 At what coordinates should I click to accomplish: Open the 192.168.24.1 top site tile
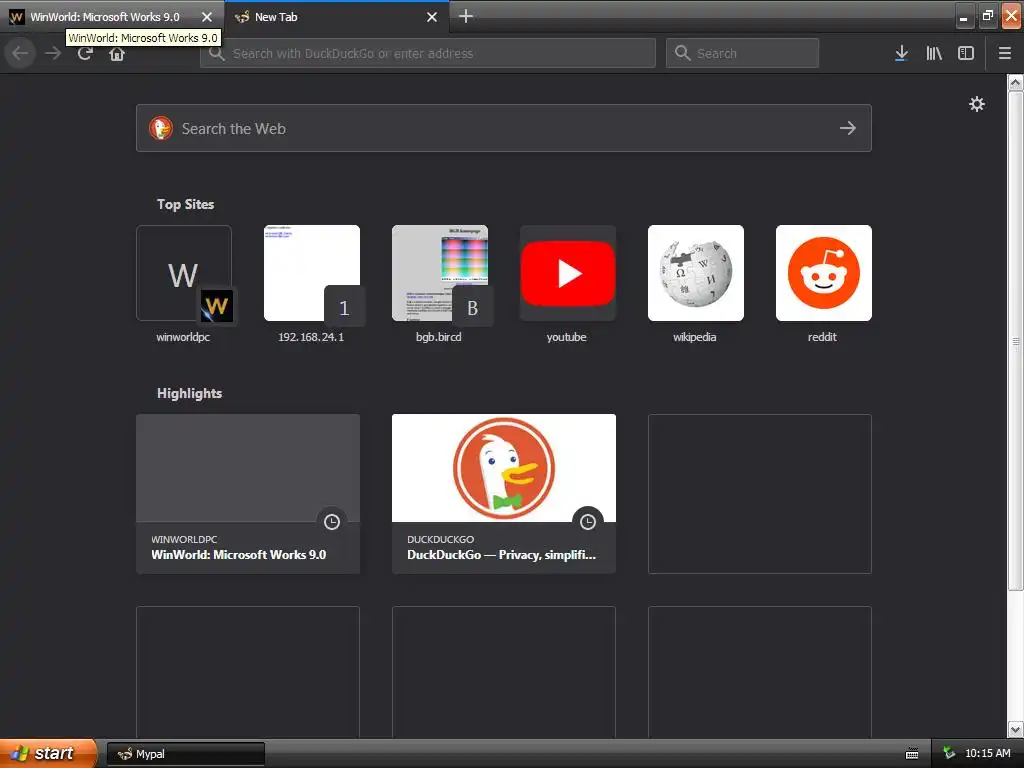coord(312,273)
